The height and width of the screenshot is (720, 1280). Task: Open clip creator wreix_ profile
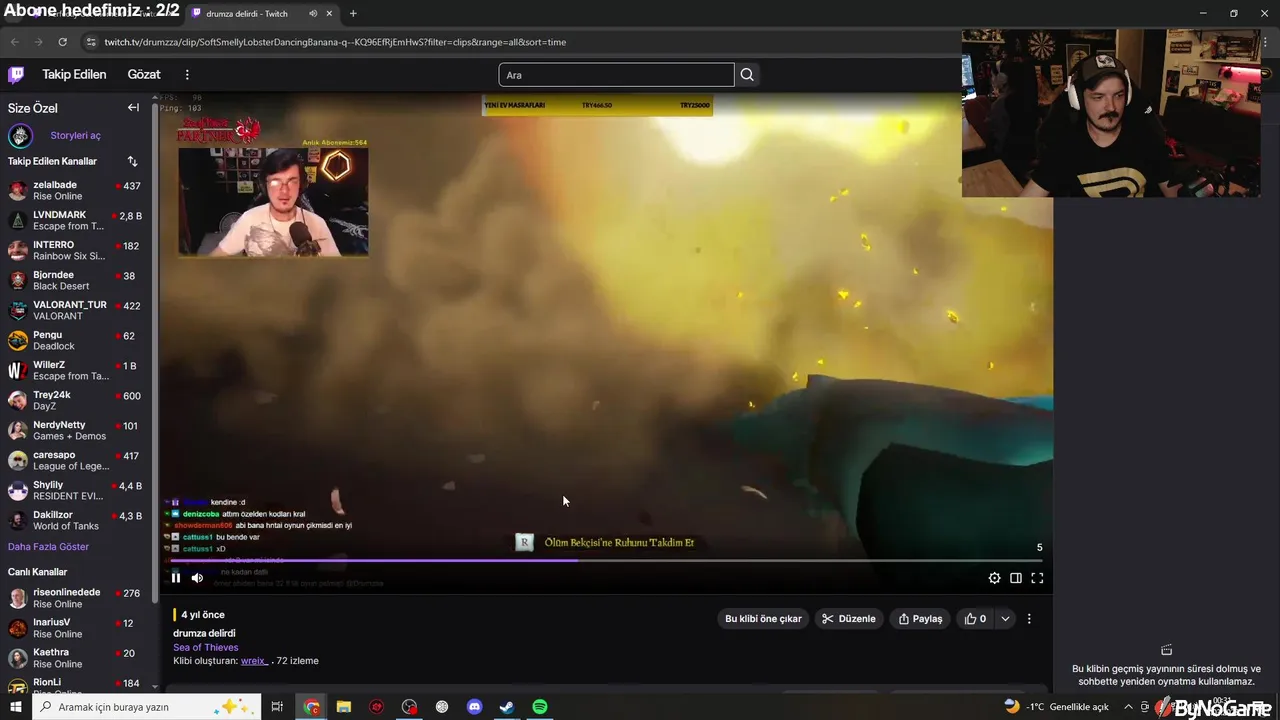254,661
